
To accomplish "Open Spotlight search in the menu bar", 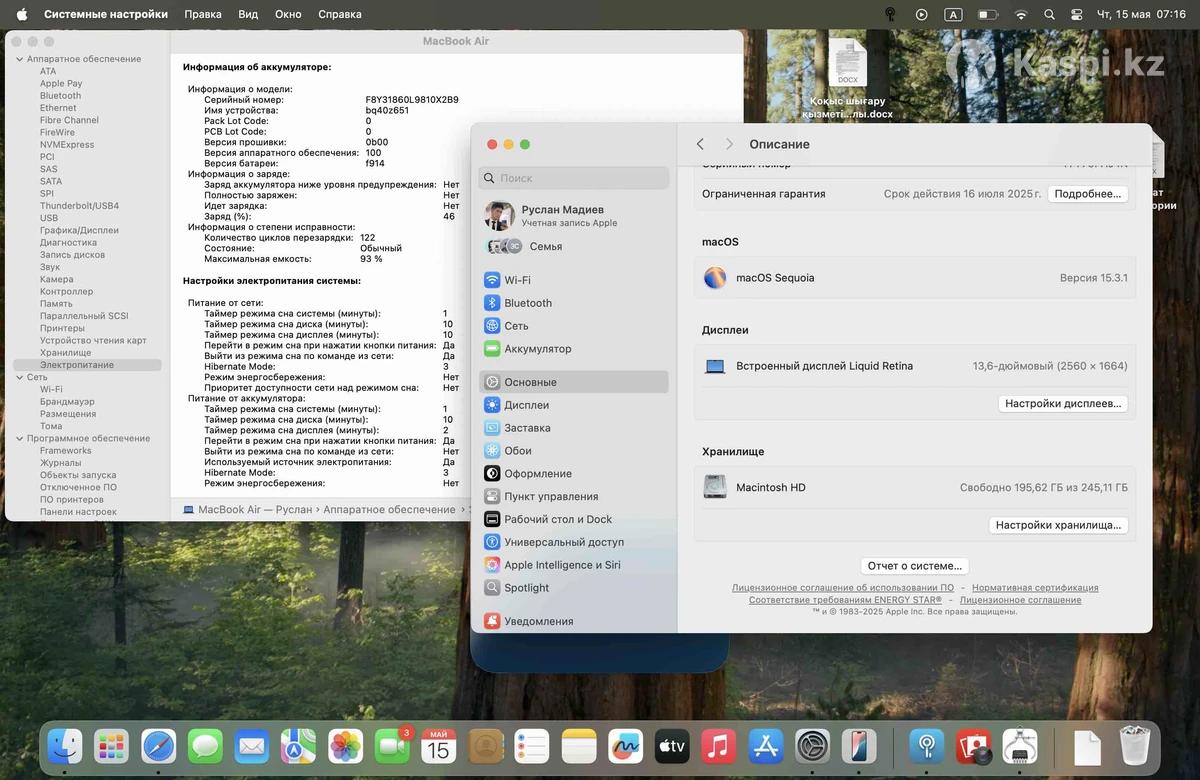I will pos(1049,14).
